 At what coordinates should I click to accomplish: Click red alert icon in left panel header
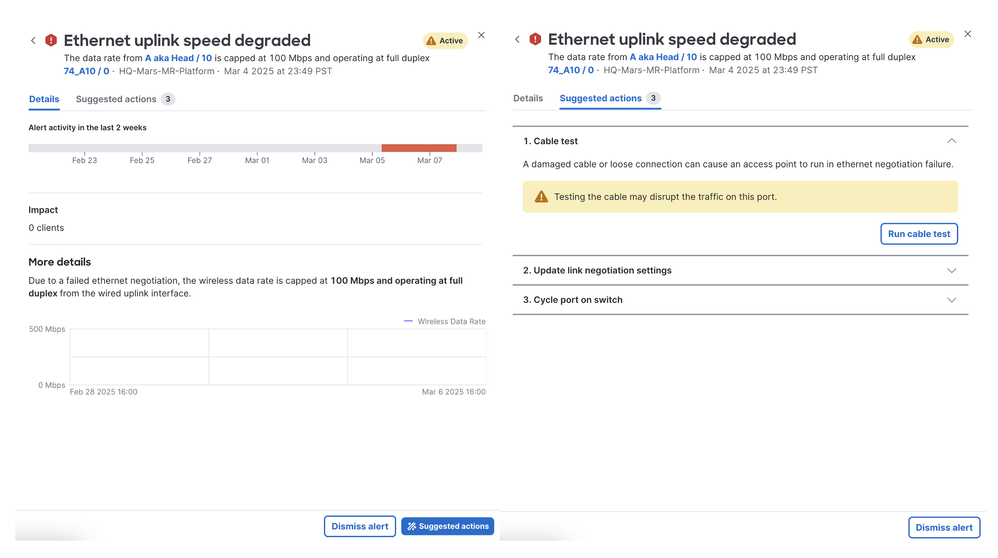51,41
